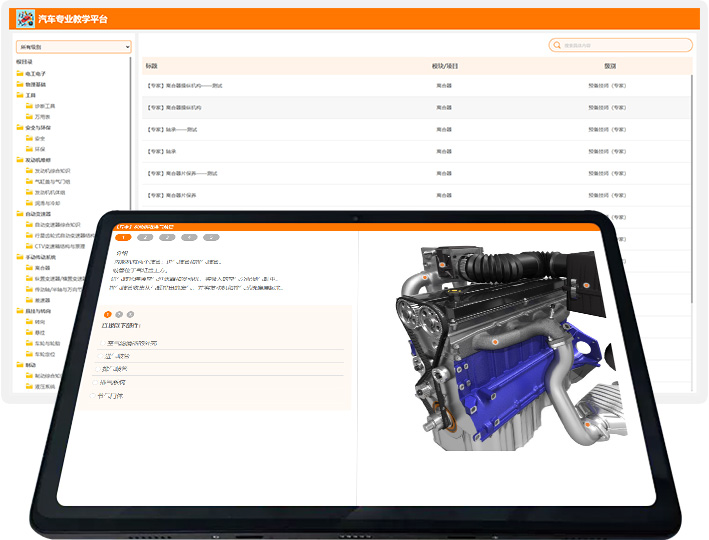Click the folder icon beside CTV变速箱结构与原理
Image resolution: width=709 pixels, height=540 pixels.
pos(29,246)
